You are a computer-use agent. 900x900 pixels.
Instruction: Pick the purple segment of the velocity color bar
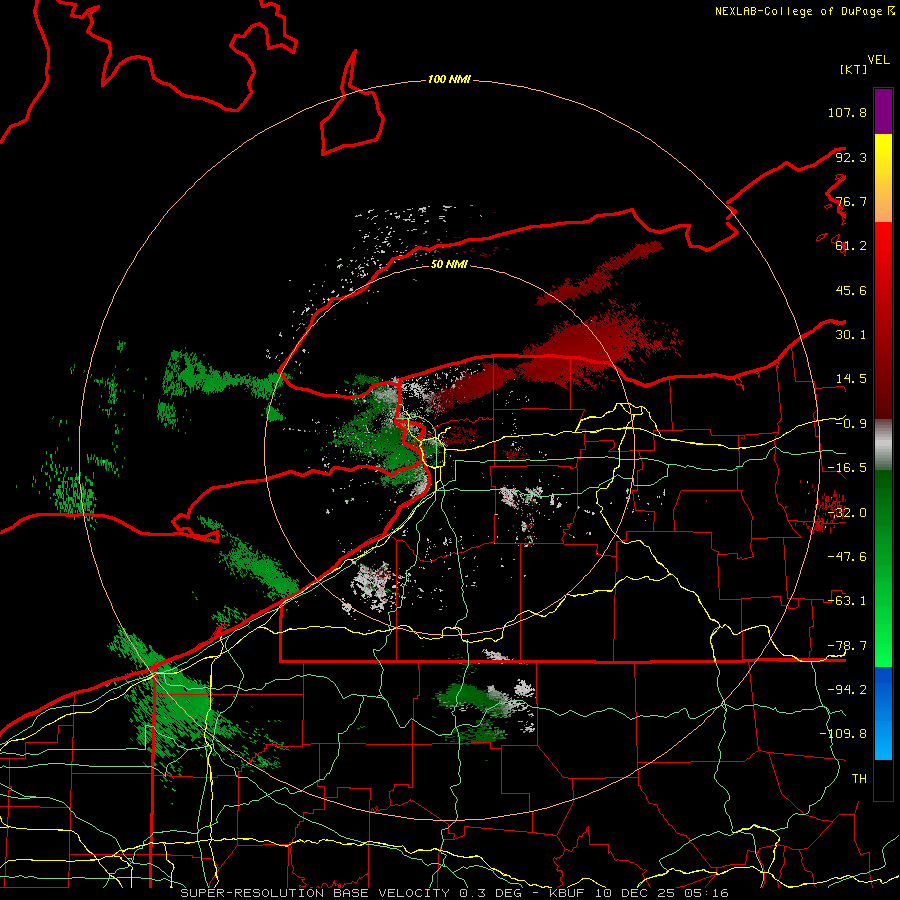click(883, 111)
